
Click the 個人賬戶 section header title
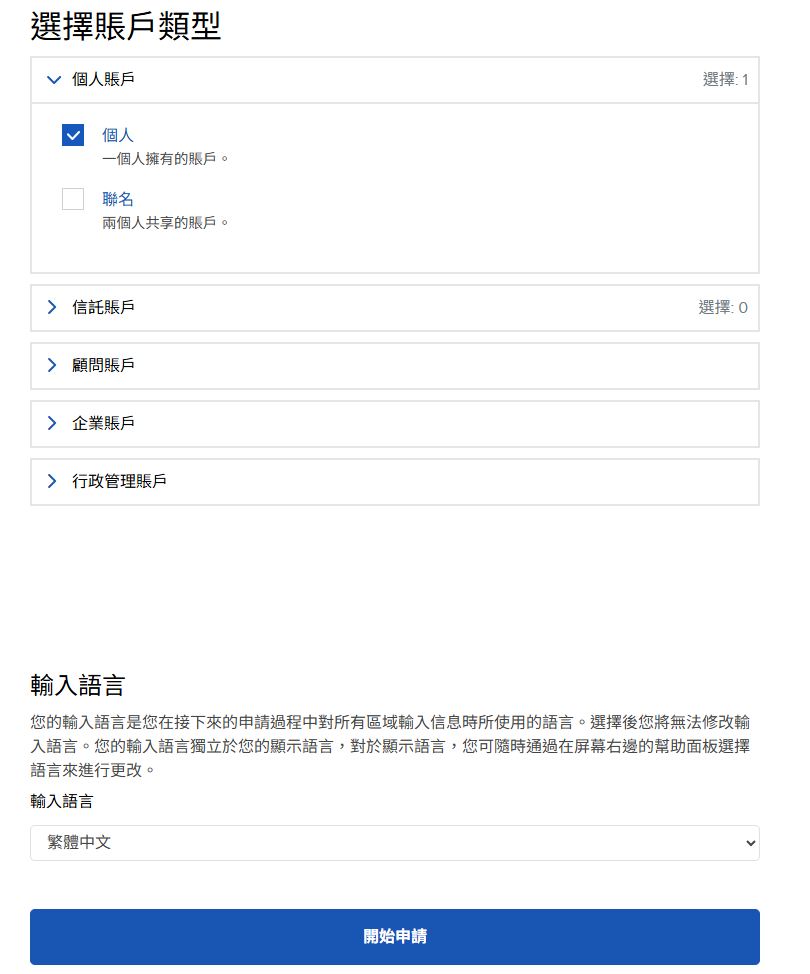(103, 80)
